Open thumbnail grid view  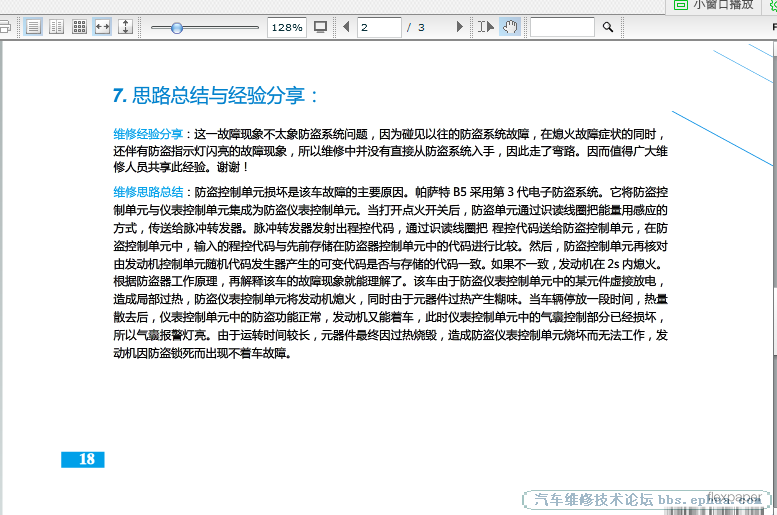point(79,27)
